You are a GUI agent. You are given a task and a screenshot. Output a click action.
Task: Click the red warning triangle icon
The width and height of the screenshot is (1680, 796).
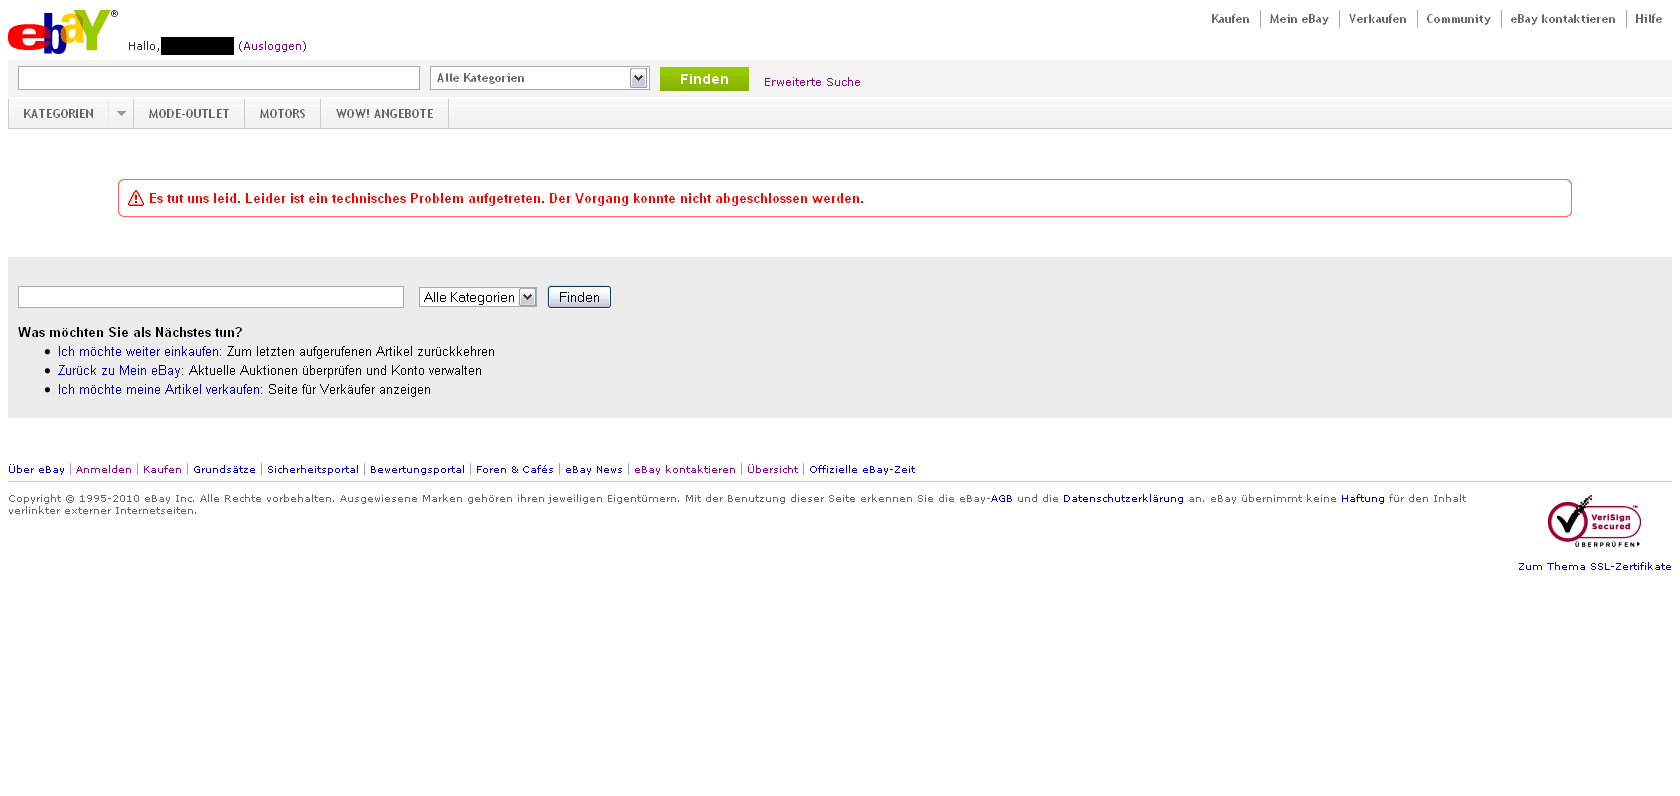pyautogui.click(x=136, y=198)
